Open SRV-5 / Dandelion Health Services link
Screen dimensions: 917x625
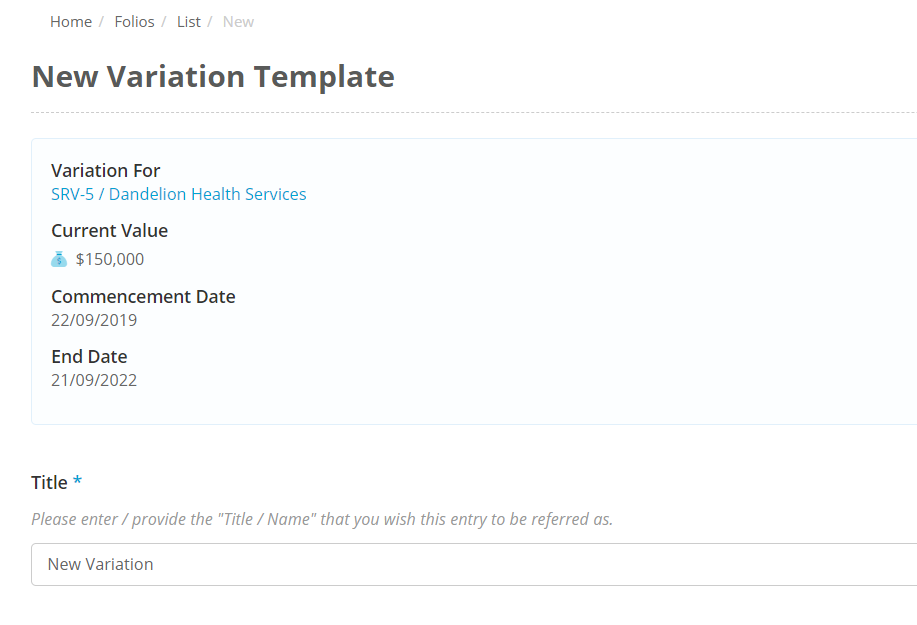point(178,194)
